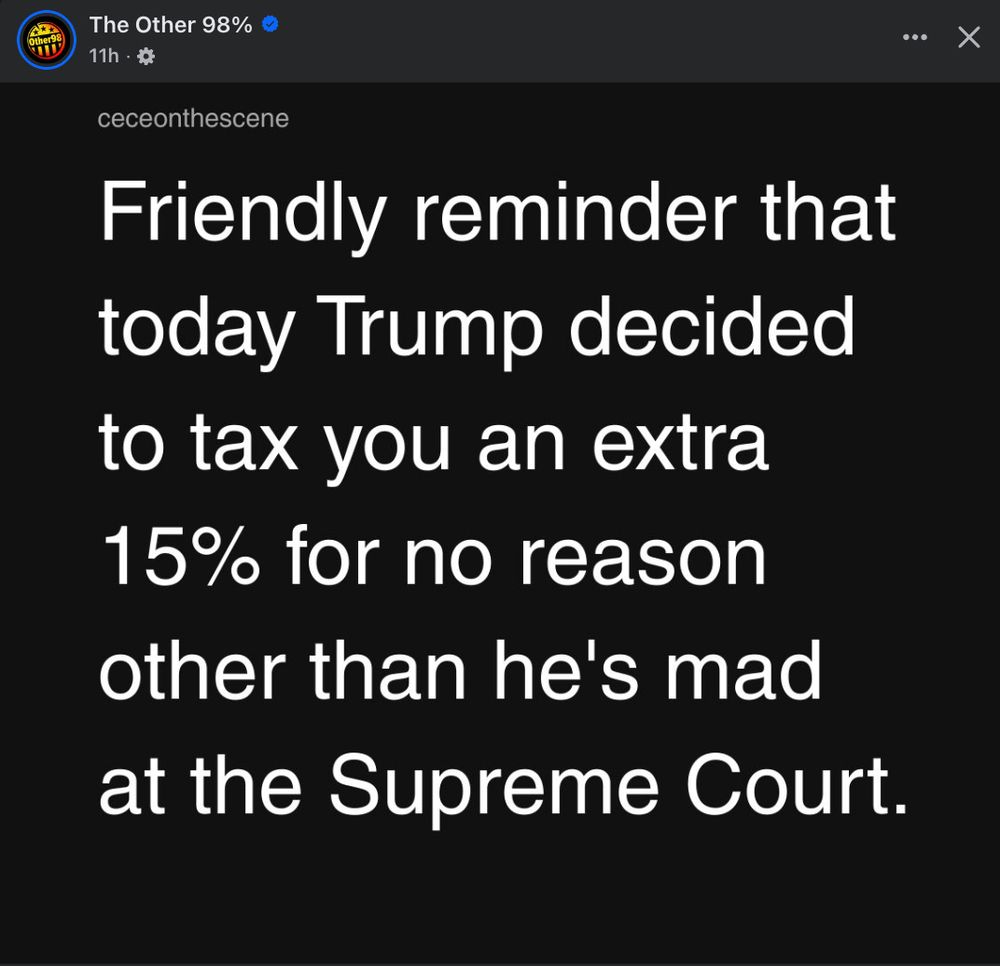Click the line "other than he's mad"
Image resolution: width=1000 pixels, height=966 pixels.
460,670
